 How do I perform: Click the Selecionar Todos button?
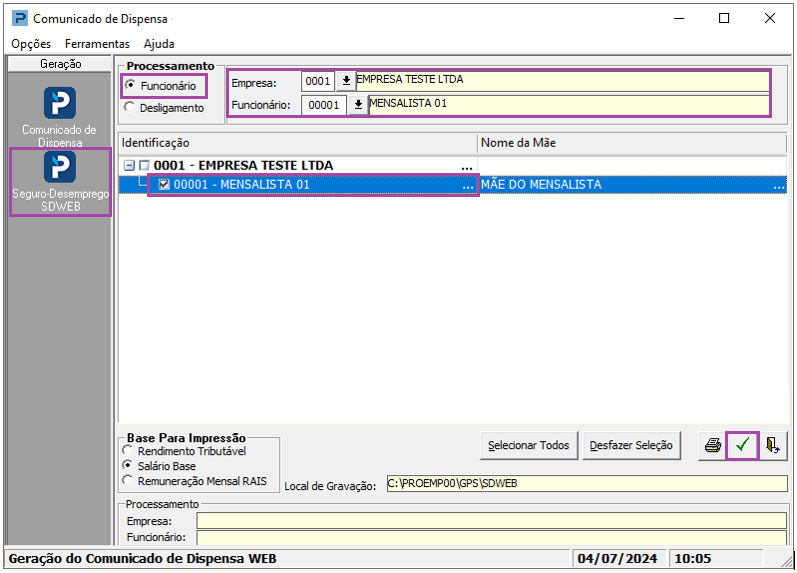[528, 445]
